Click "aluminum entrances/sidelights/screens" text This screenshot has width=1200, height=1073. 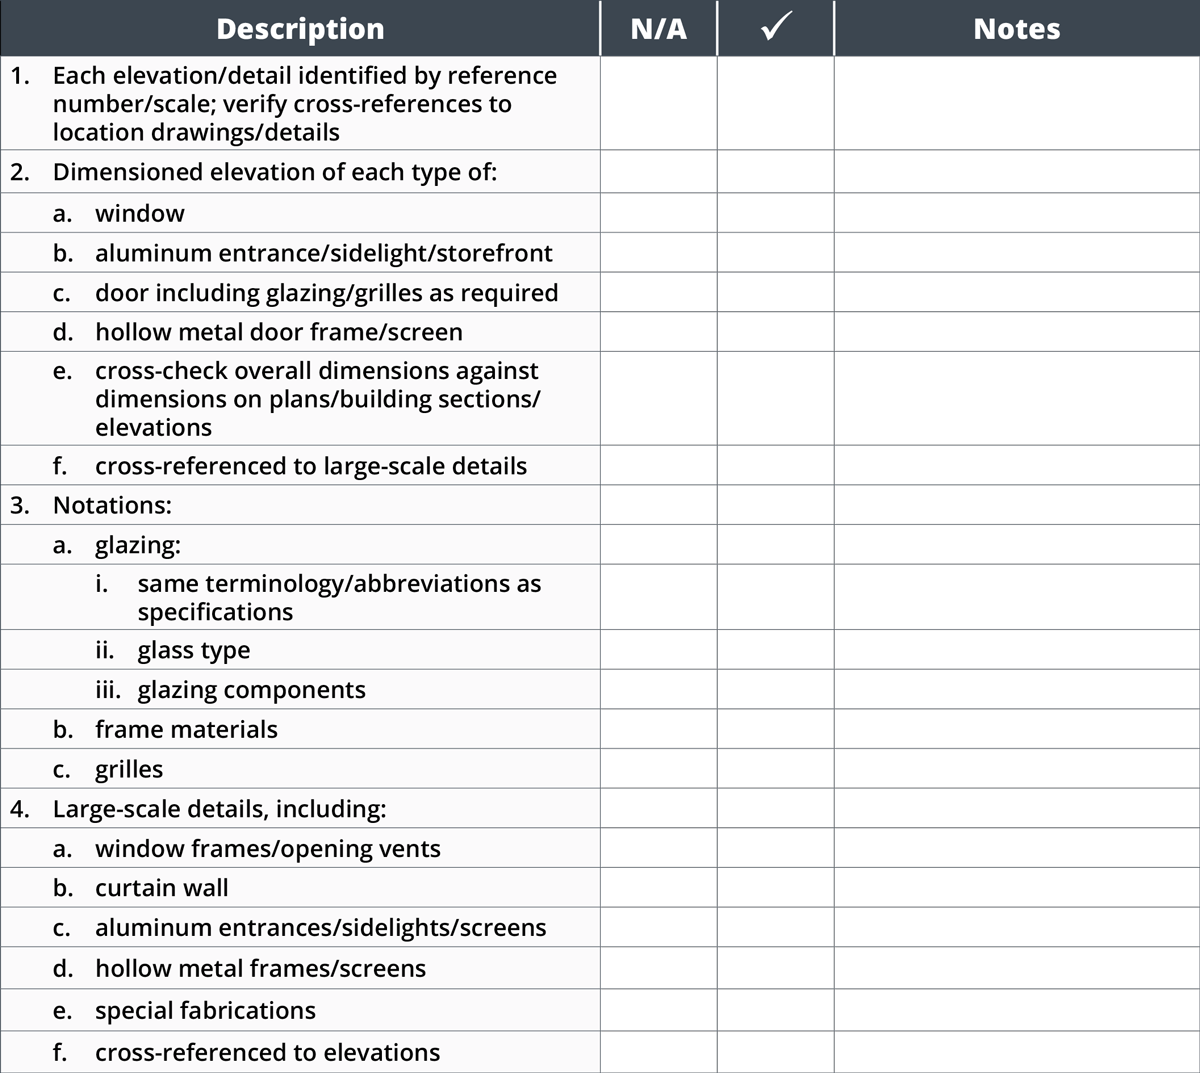click(321, 928)
